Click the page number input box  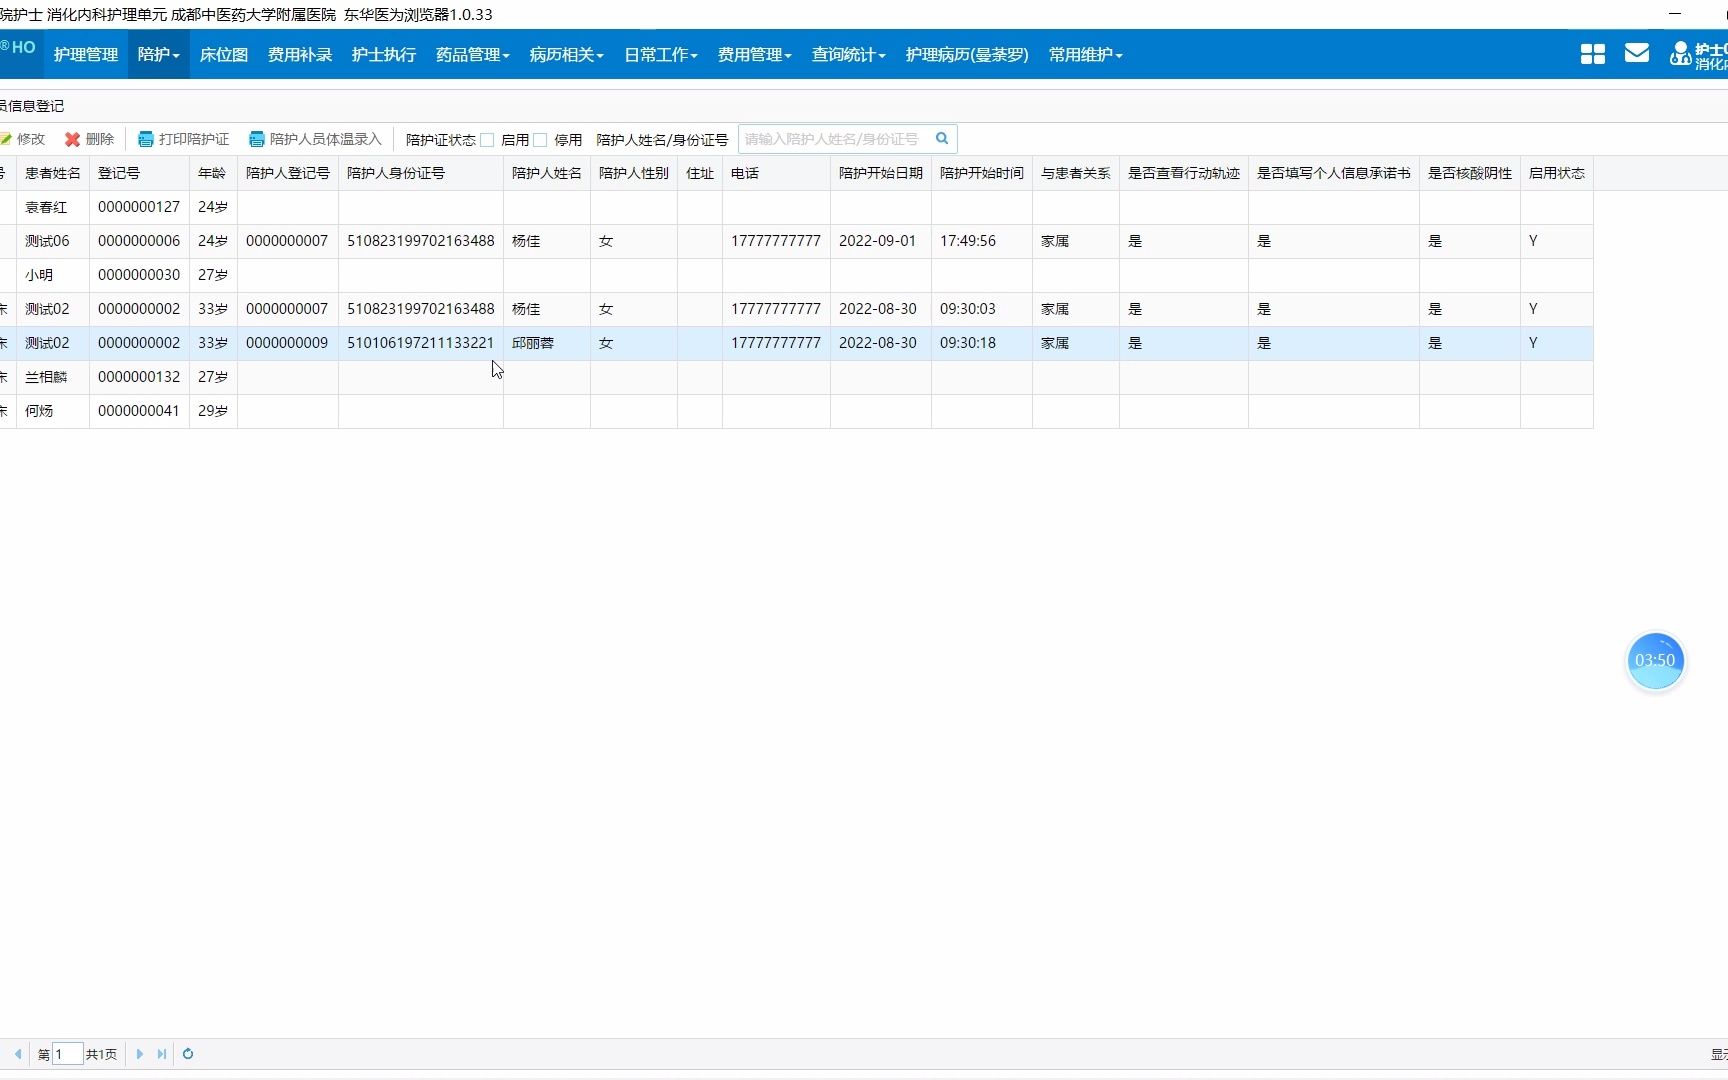67,1054
